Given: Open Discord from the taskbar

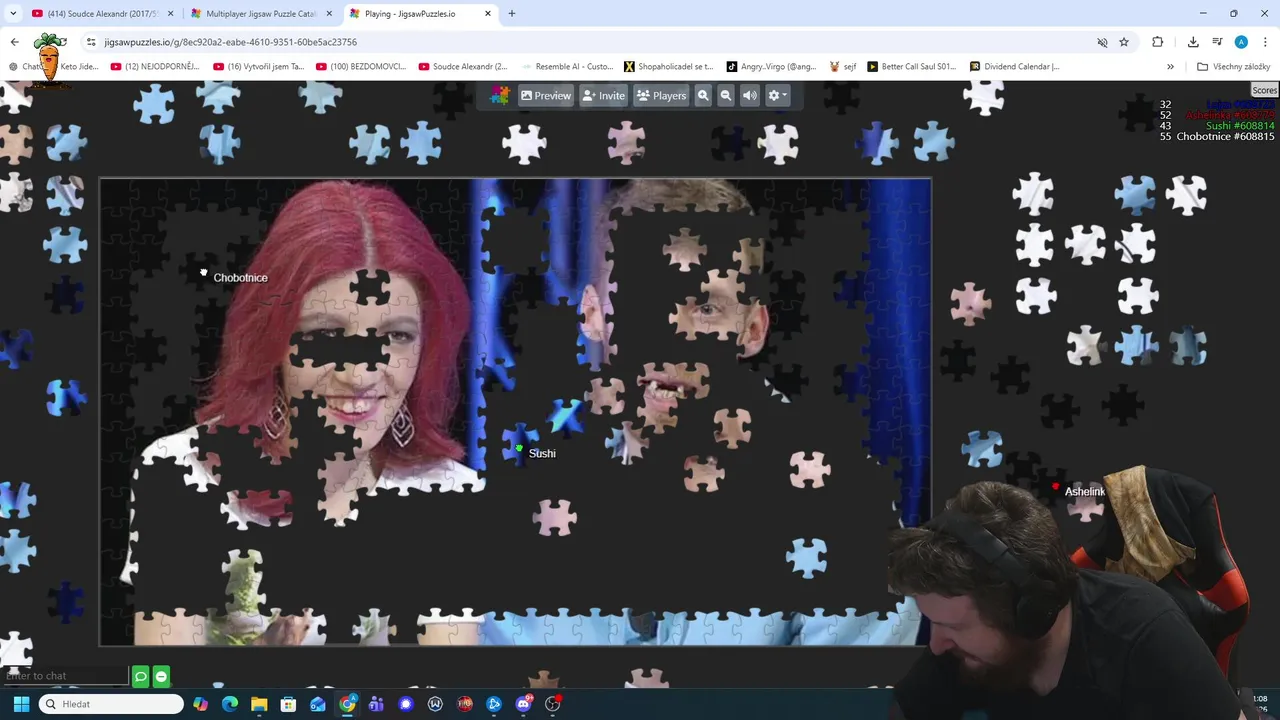Looking at the screenshot, I should click(x=523, y=704).
